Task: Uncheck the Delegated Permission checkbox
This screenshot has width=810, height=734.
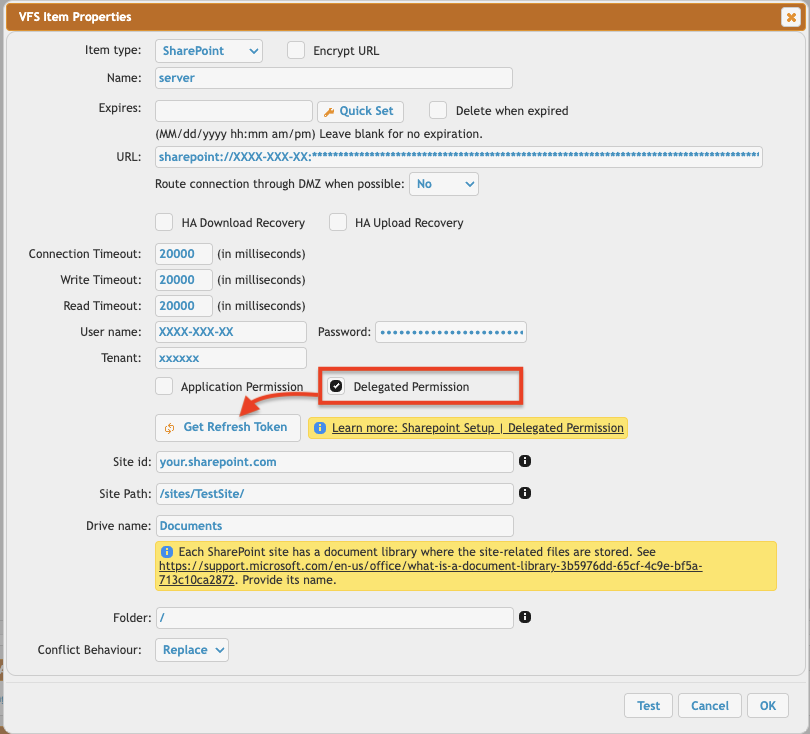Action: pyautogui.click(x=336, y=386)
